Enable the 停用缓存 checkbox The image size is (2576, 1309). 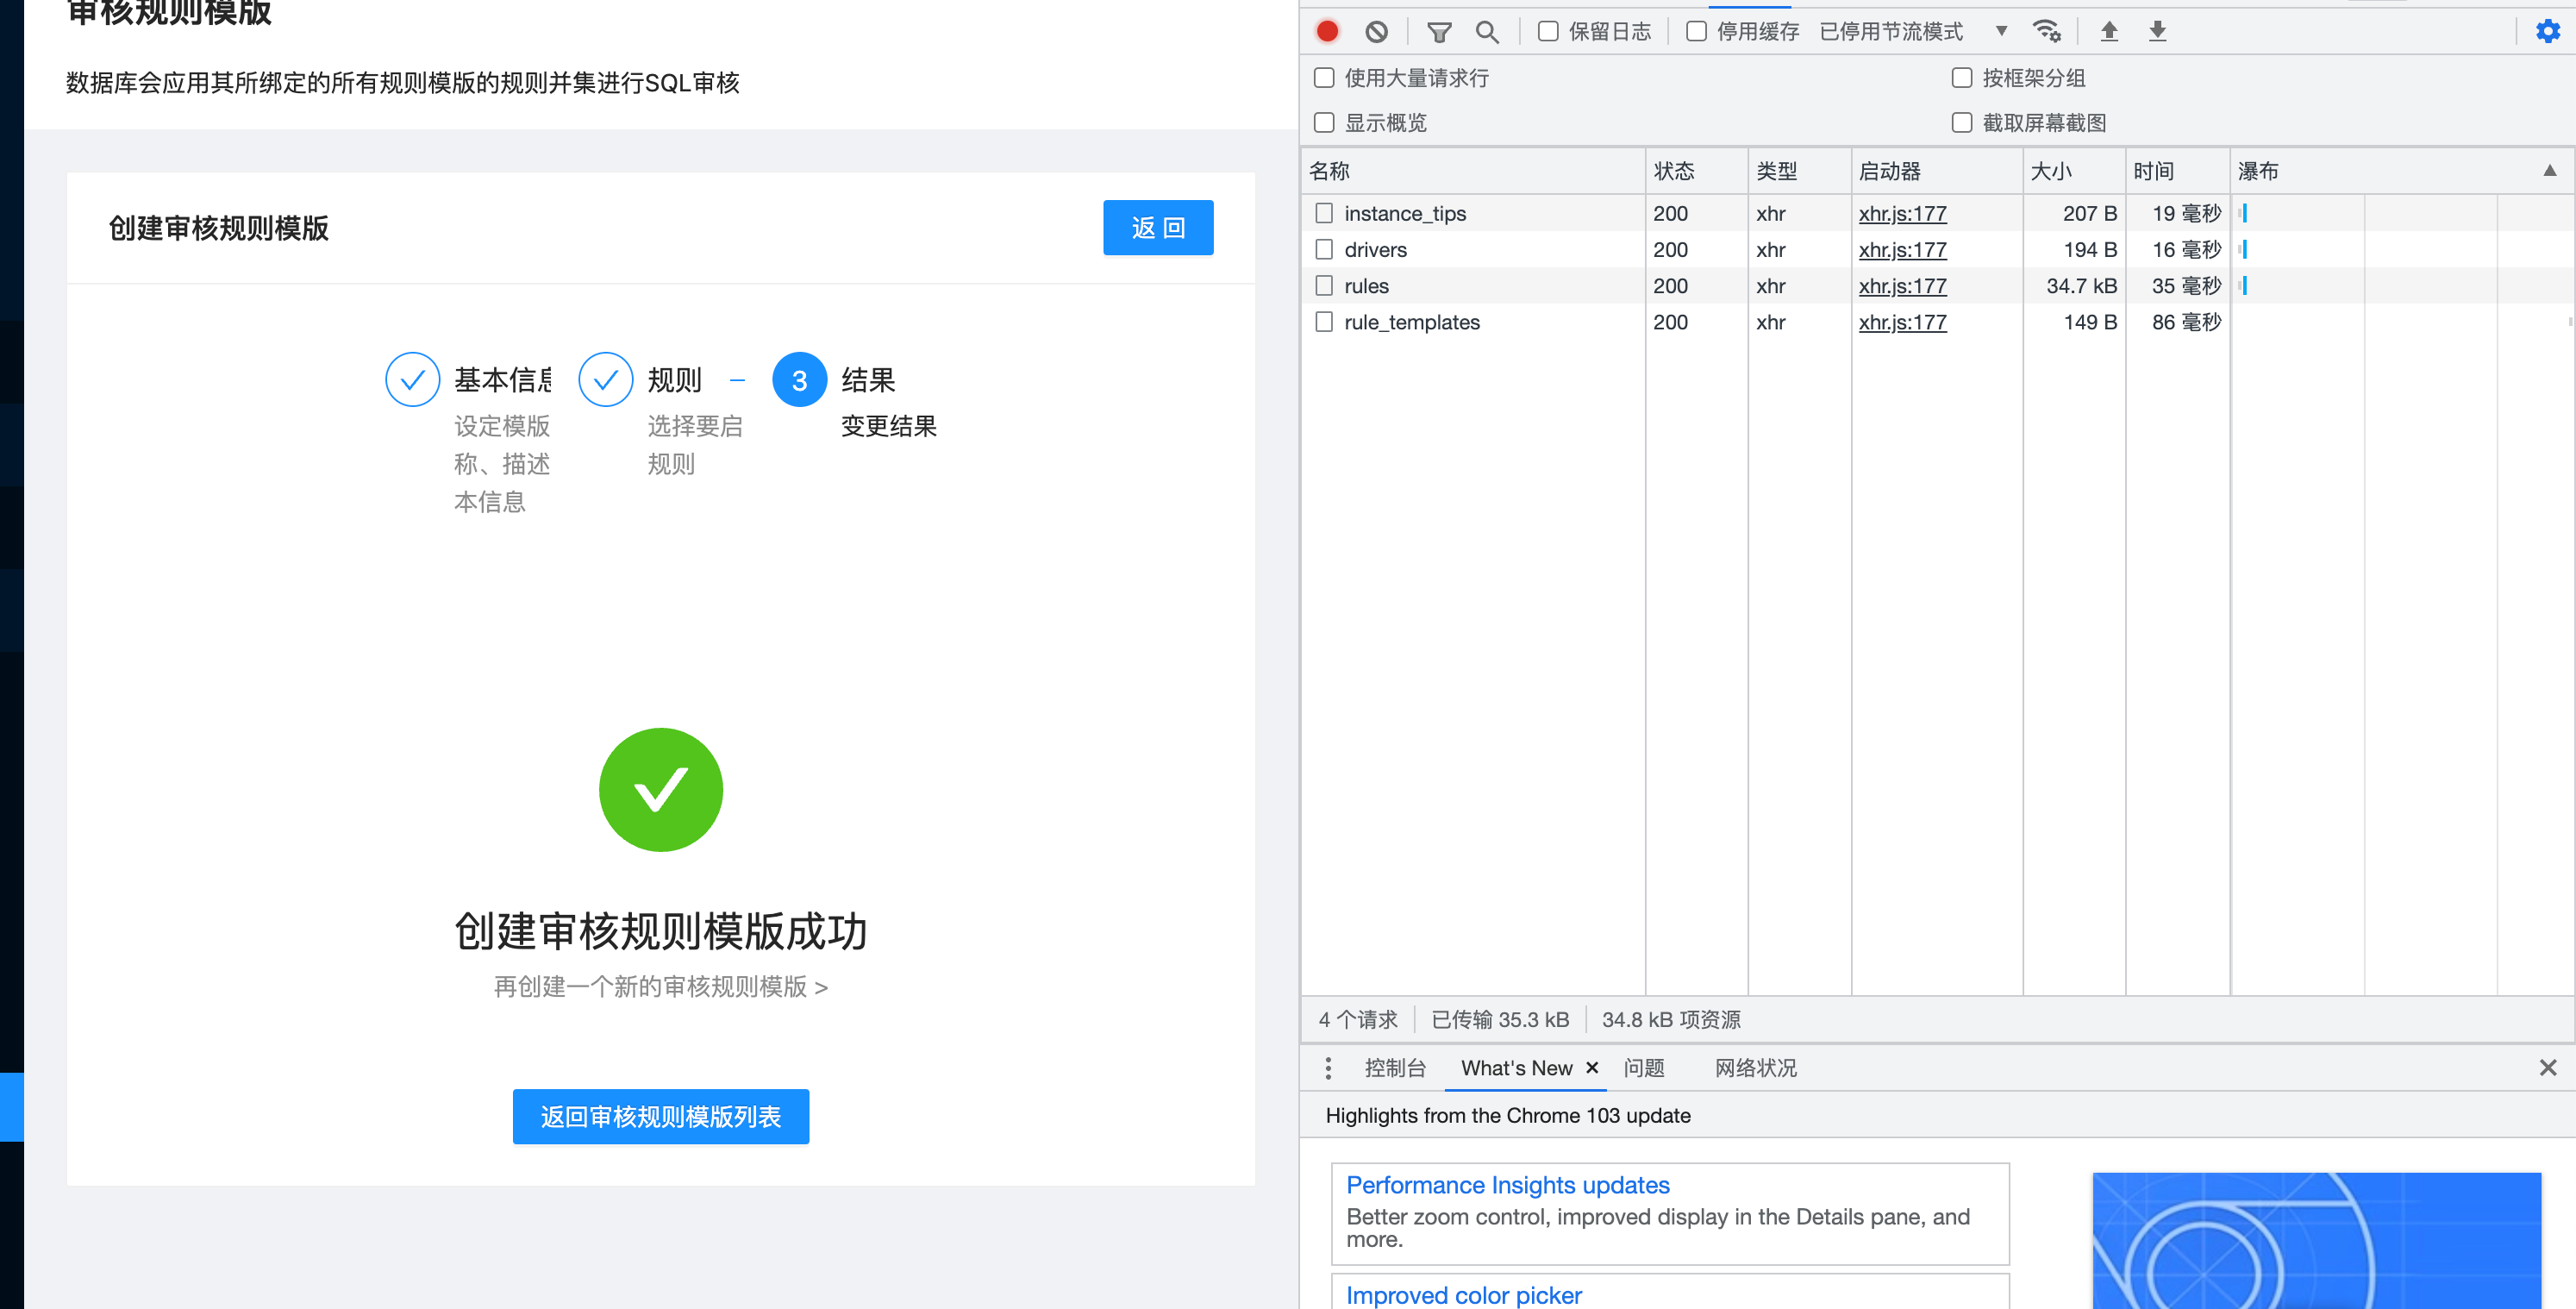(1696, 31)
